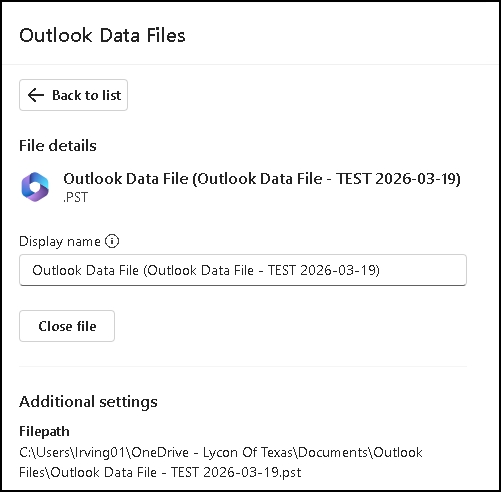Click the filepath line ending in .pst

(x=160, y=472)
